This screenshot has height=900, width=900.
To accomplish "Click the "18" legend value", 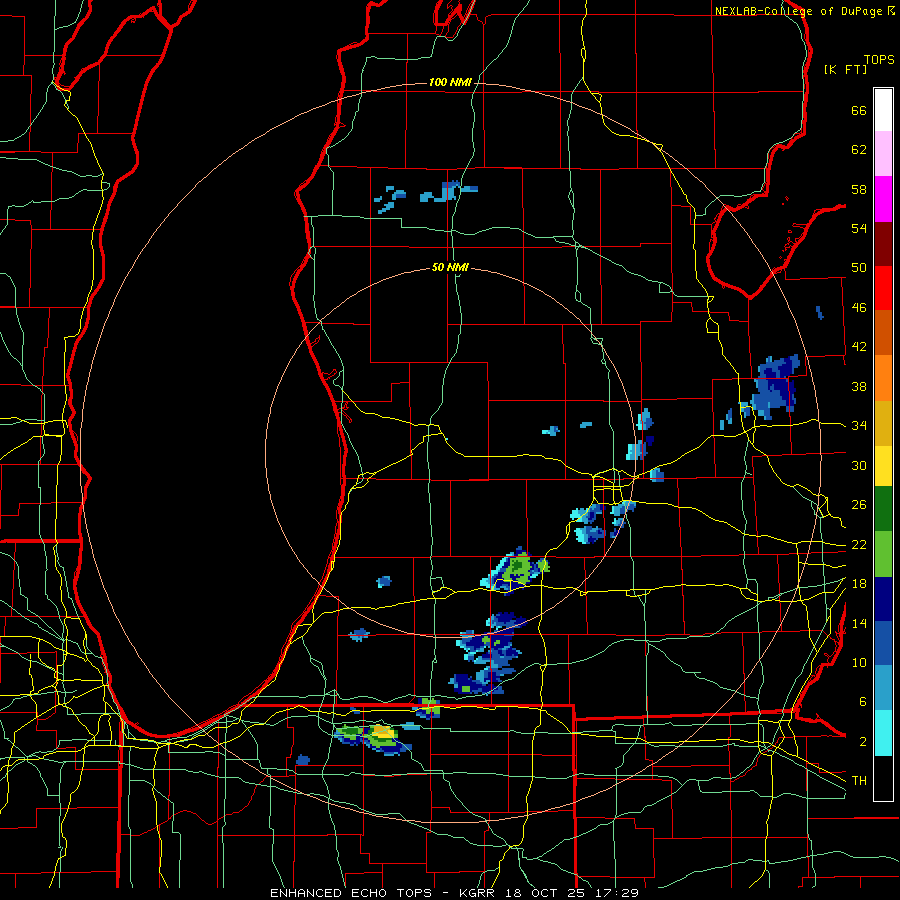I will (x=859, y=584).
